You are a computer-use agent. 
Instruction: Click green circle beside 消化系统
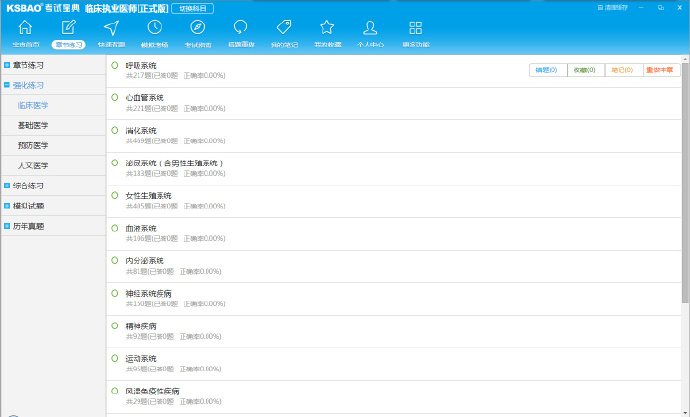115,130
